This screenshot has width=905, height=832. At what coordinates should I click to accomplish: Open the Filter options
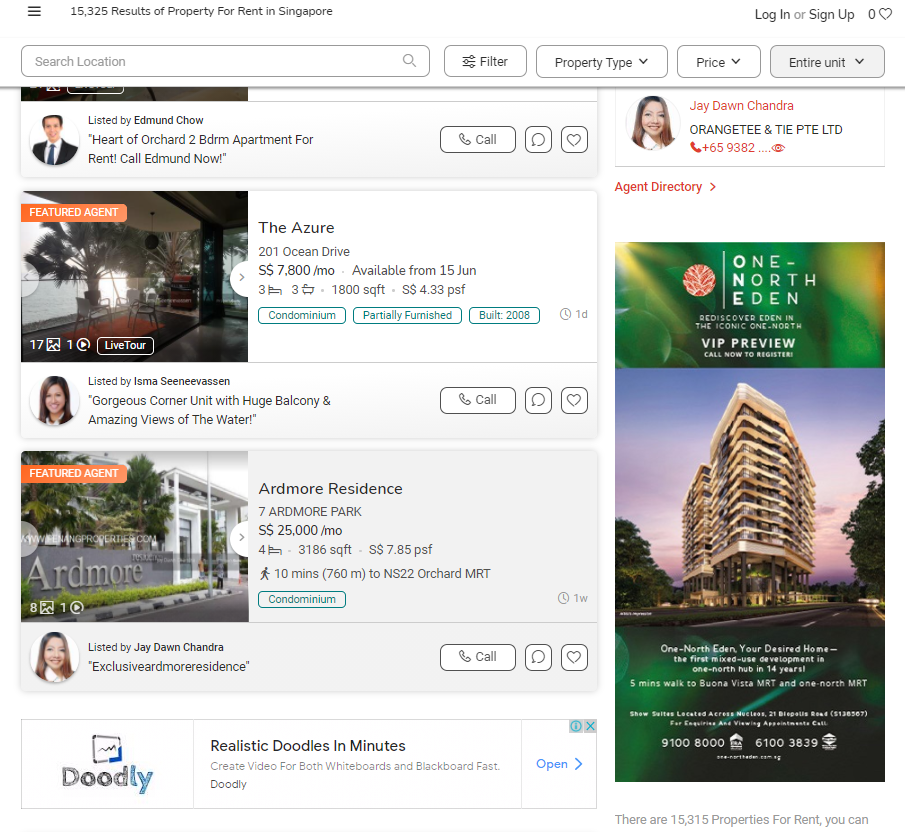tap(485, 62)
